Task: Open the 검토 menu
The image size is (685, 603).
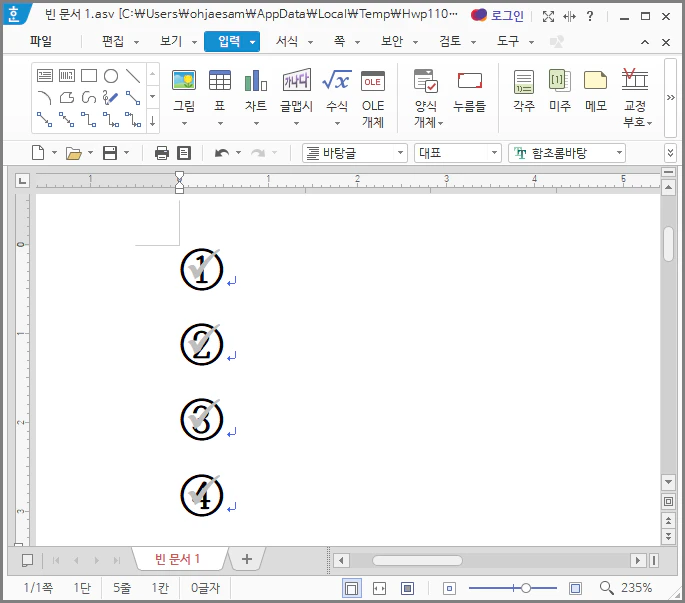Action: coord(450,42)
